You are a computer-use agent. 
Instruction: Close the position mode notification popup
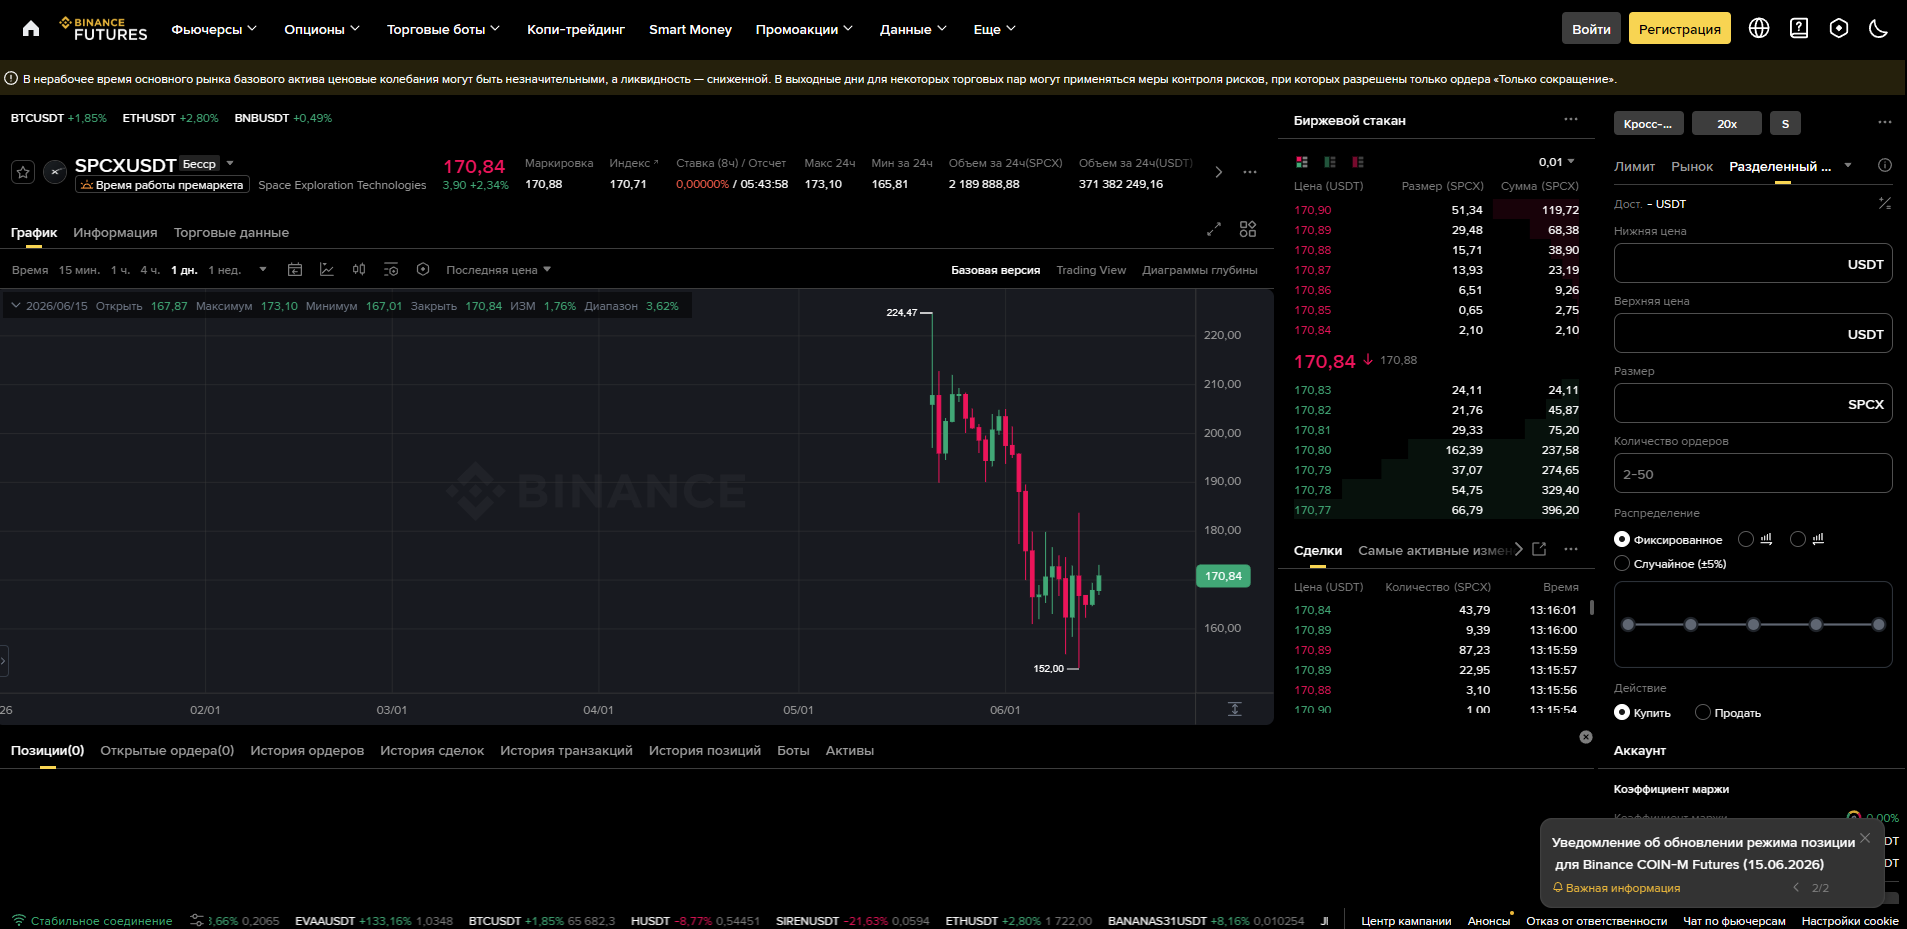tap(1865, 838)
